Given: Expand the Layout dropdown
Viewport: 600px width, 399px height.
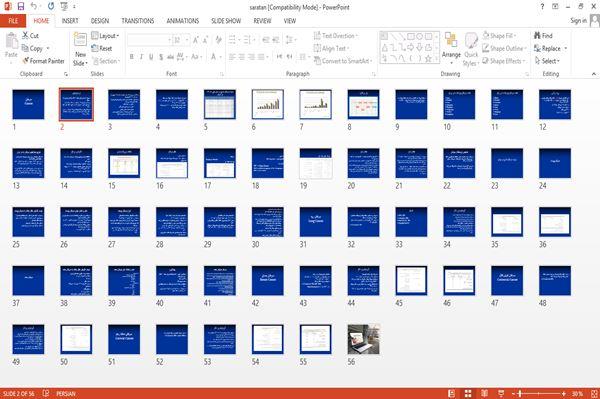Looking at the screenshot, I should pos(105,36).
